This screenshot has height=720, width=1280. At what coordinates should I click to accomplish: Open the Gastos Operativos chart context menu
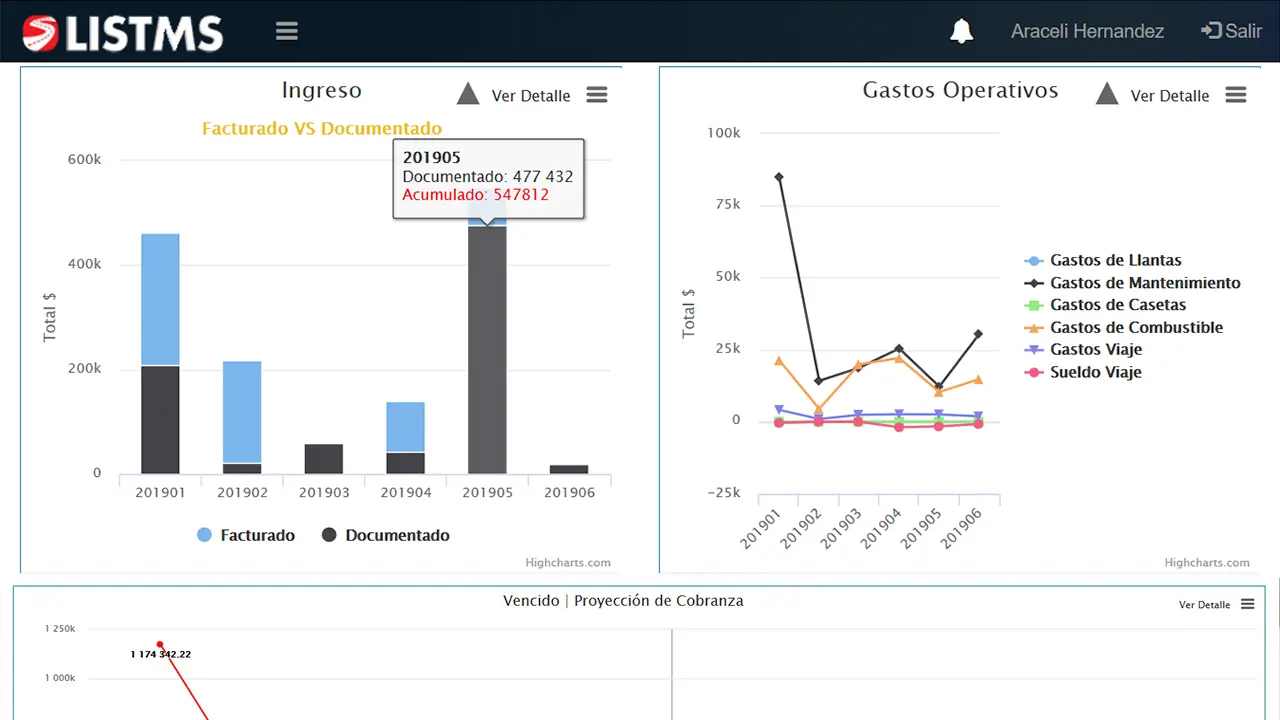(1236, 95)
